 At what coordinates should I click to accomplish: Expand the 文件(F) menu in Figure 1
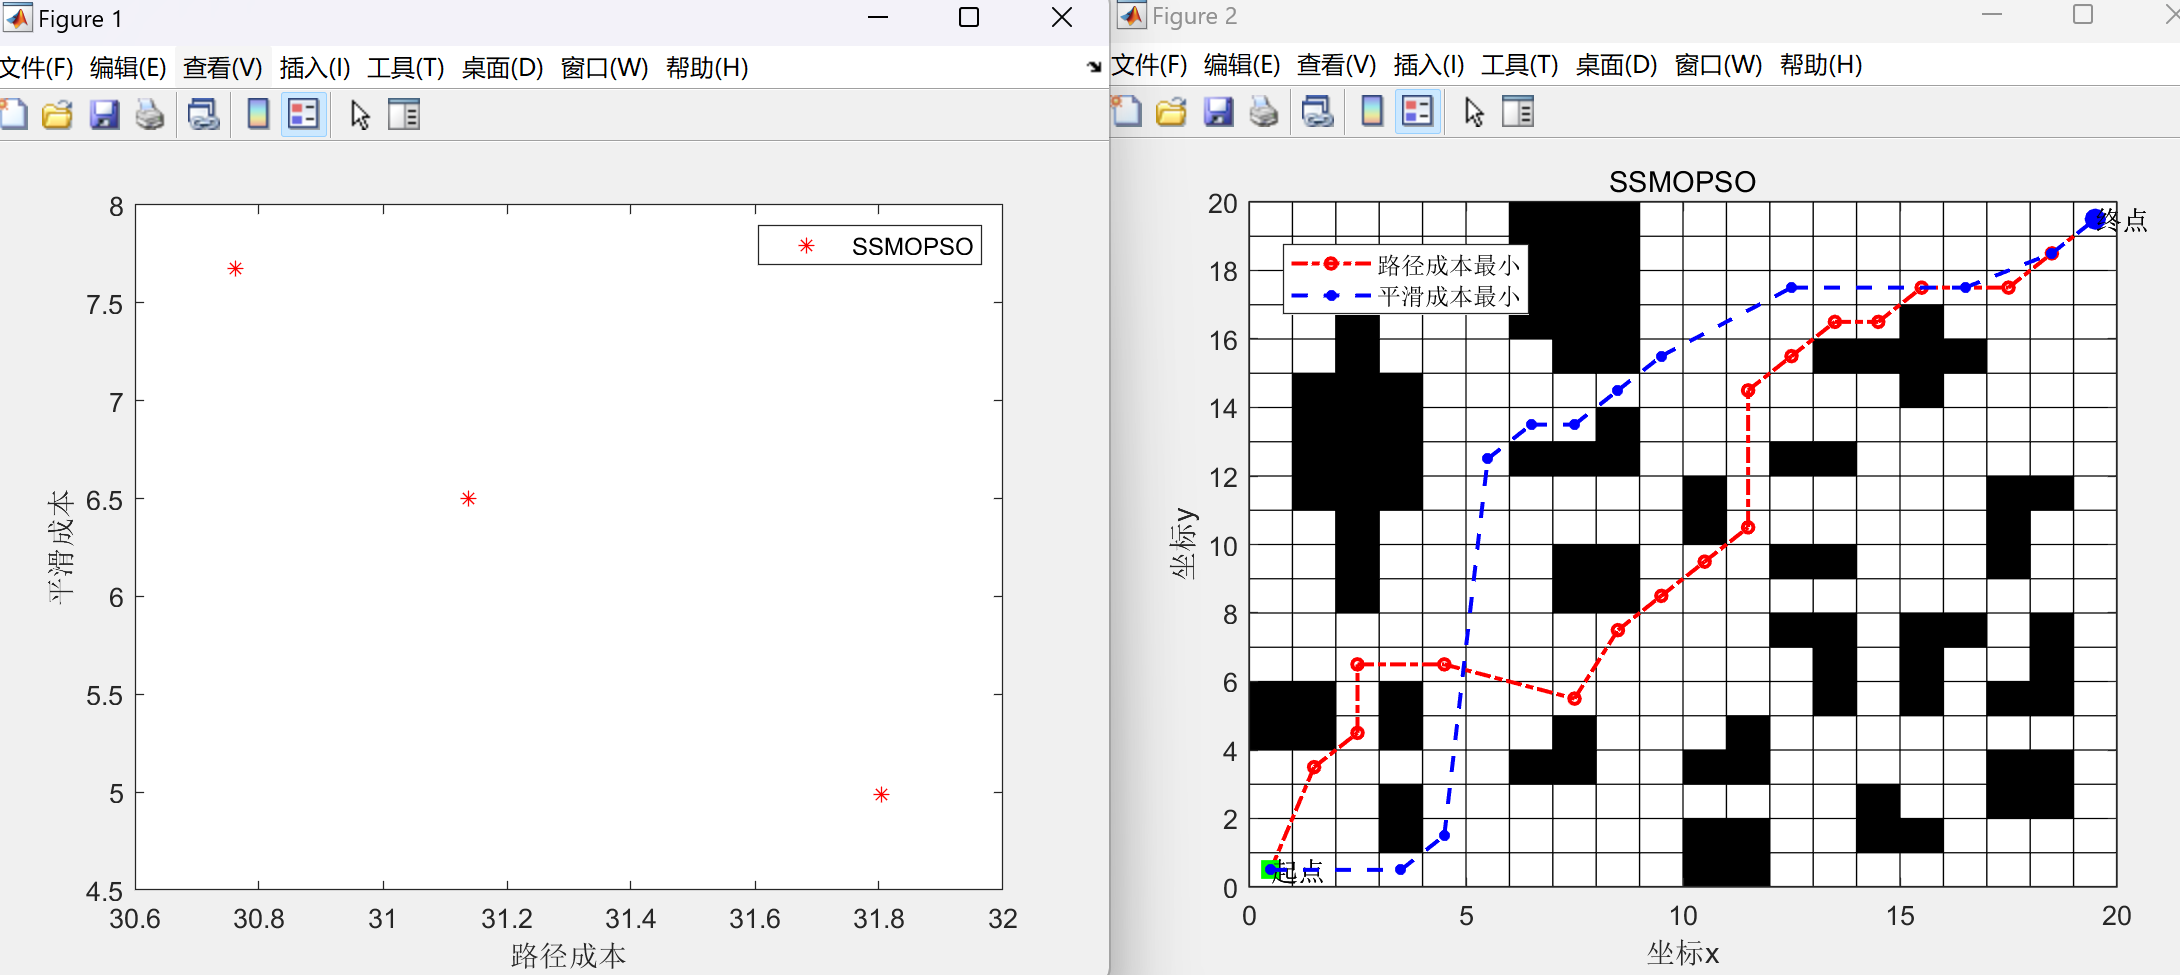pos(37,67)
